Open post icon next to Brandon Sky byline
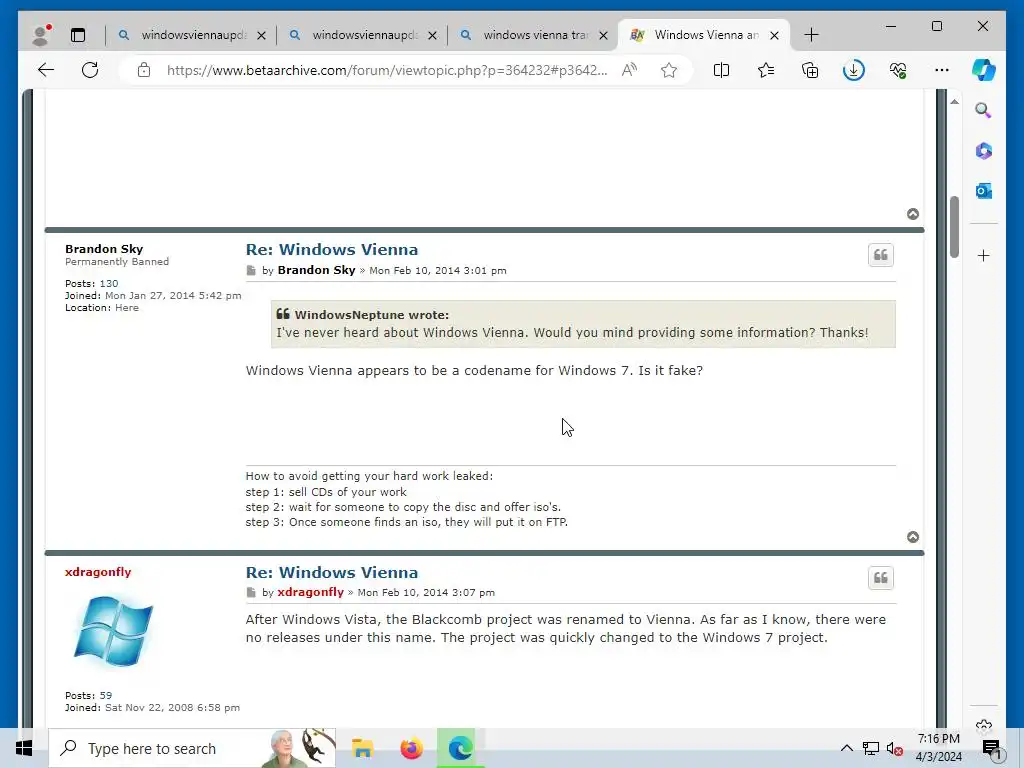Viewport: 1024px width, 768px height. click(251, 270)
